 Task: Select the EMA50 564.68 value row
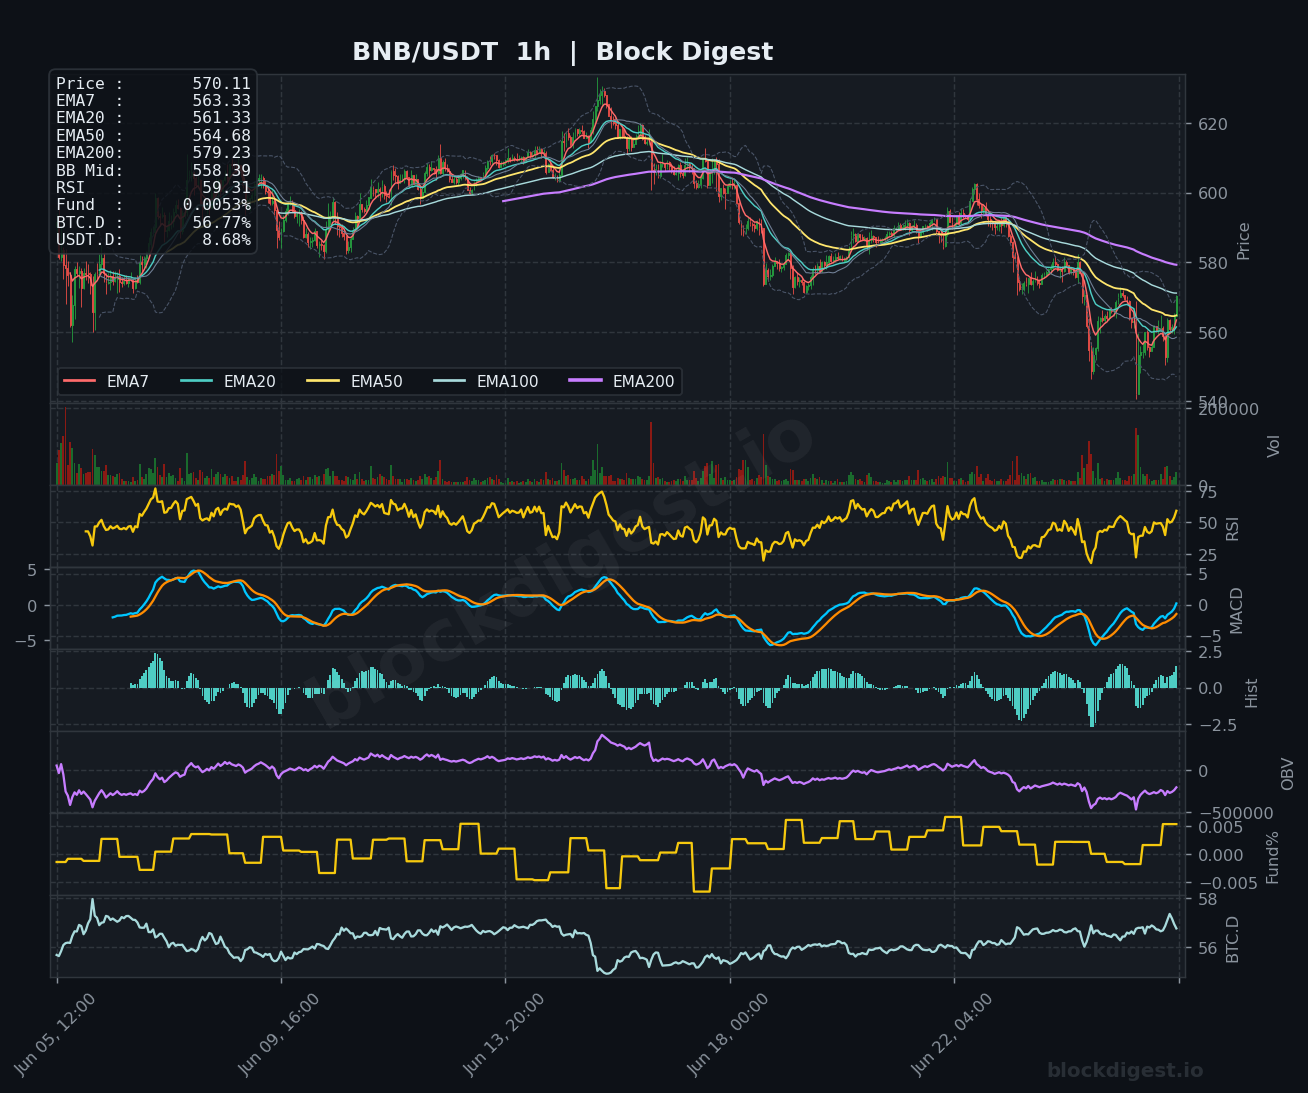(x=153, y=135)
